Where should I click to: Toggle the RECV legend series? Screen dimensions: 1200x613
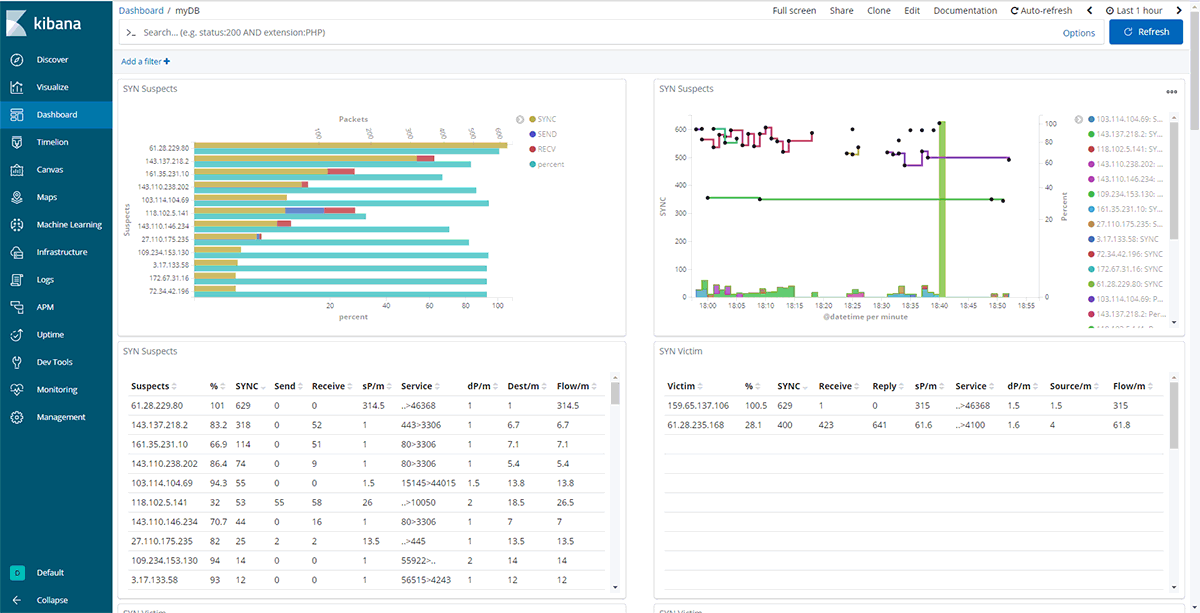[546, 149]
